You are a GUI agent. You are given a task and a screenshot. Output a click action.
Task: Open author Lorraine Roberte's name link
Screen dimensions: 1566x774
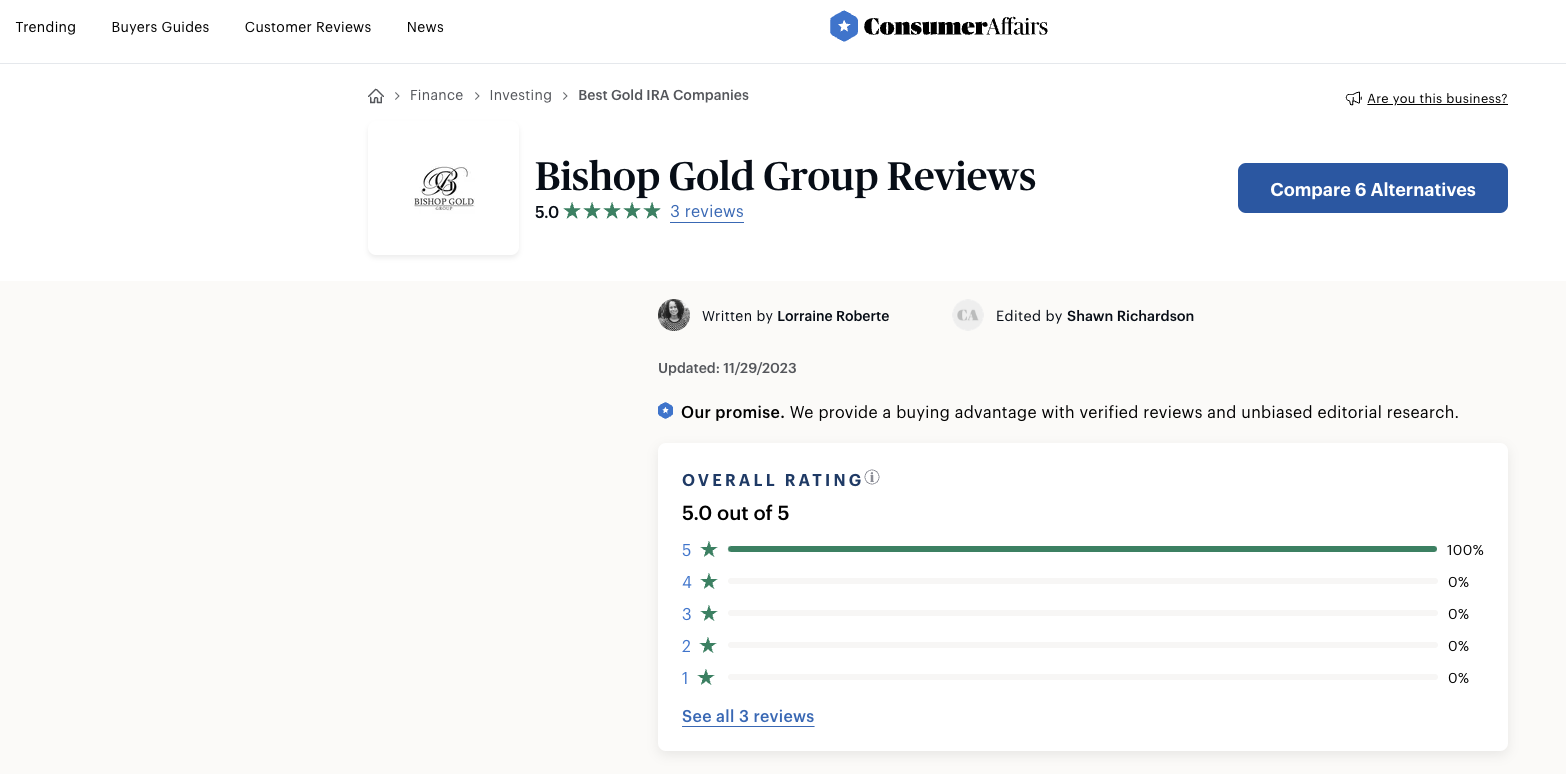click(x=833, y=315)
